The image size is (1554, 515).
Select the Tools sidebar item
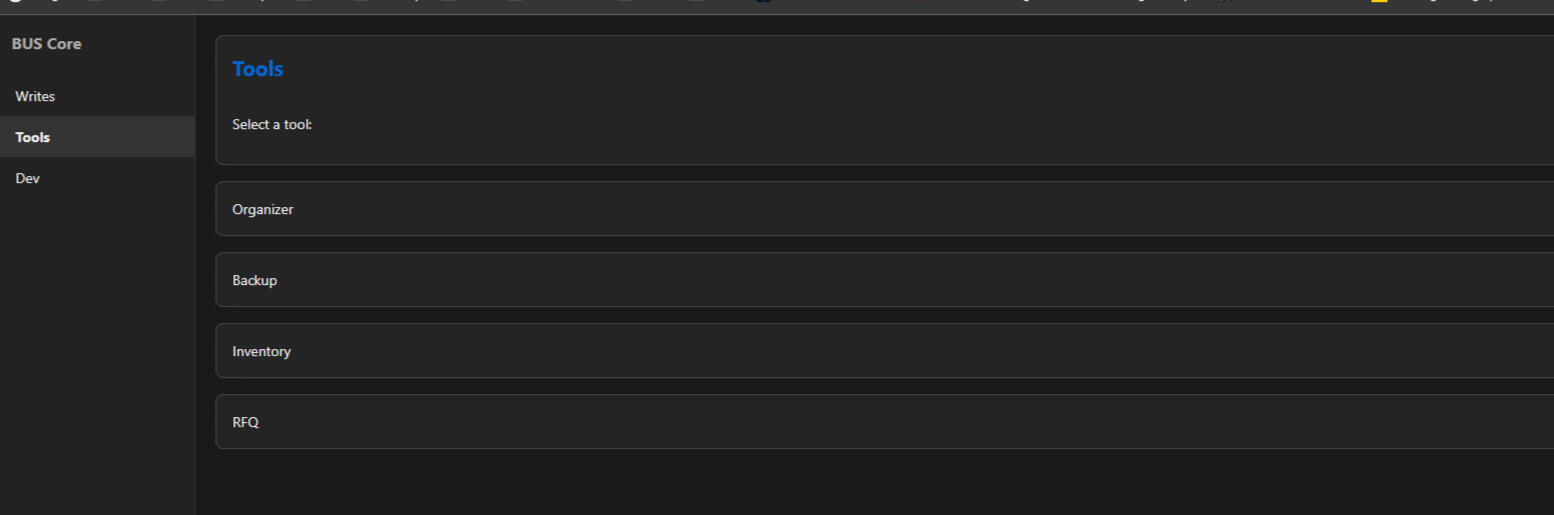pos(97,137)
